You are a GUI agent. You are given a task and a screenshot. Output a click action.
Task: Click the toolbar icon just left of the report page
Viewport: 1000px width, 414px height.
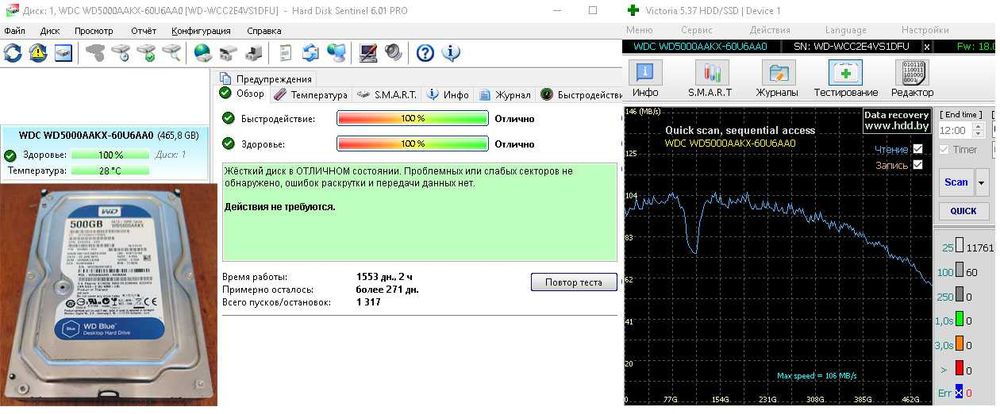(253, 53)
